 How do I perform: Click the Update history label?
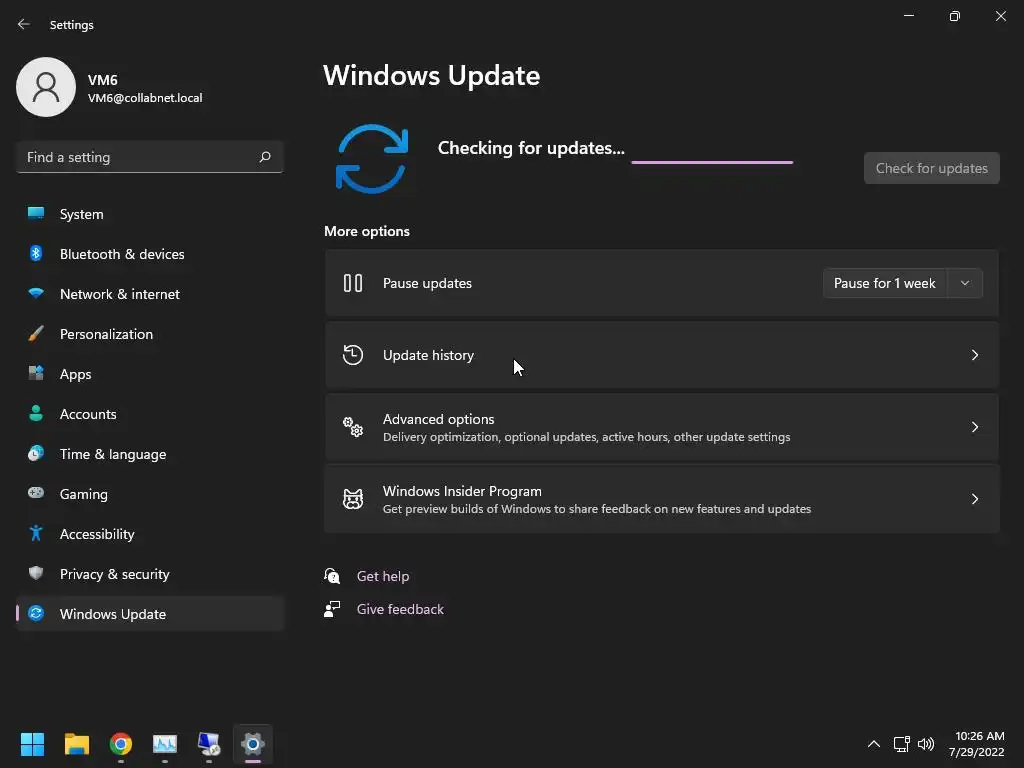pyautogui.click(x=428, y=355)
